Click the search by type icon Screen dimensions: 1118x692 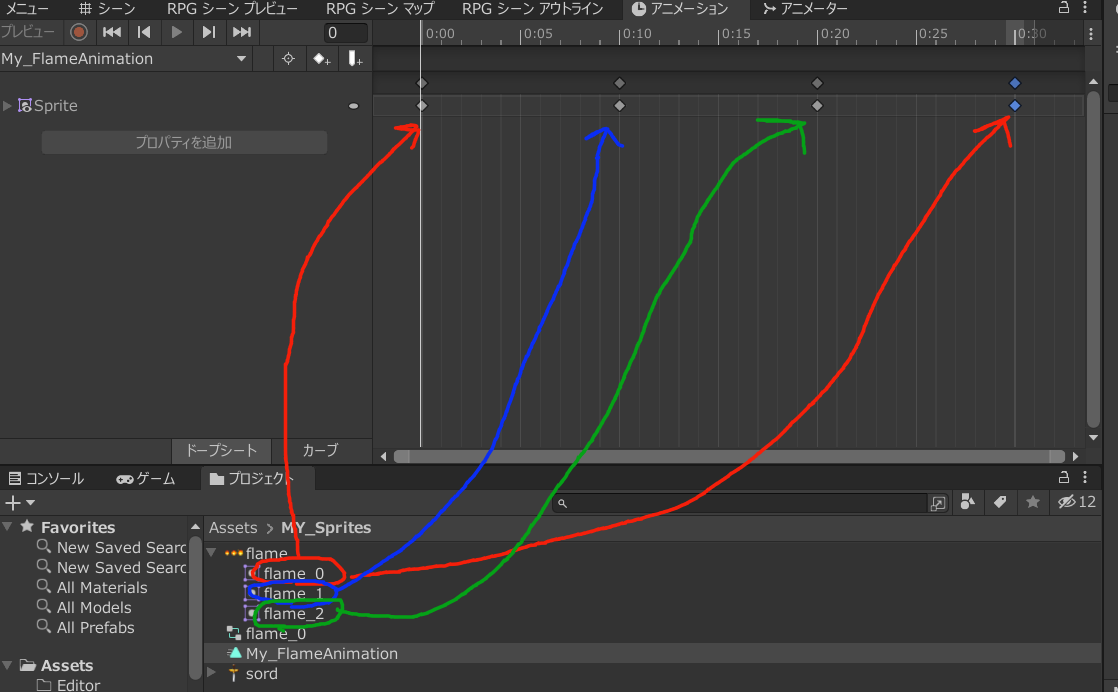967,502
